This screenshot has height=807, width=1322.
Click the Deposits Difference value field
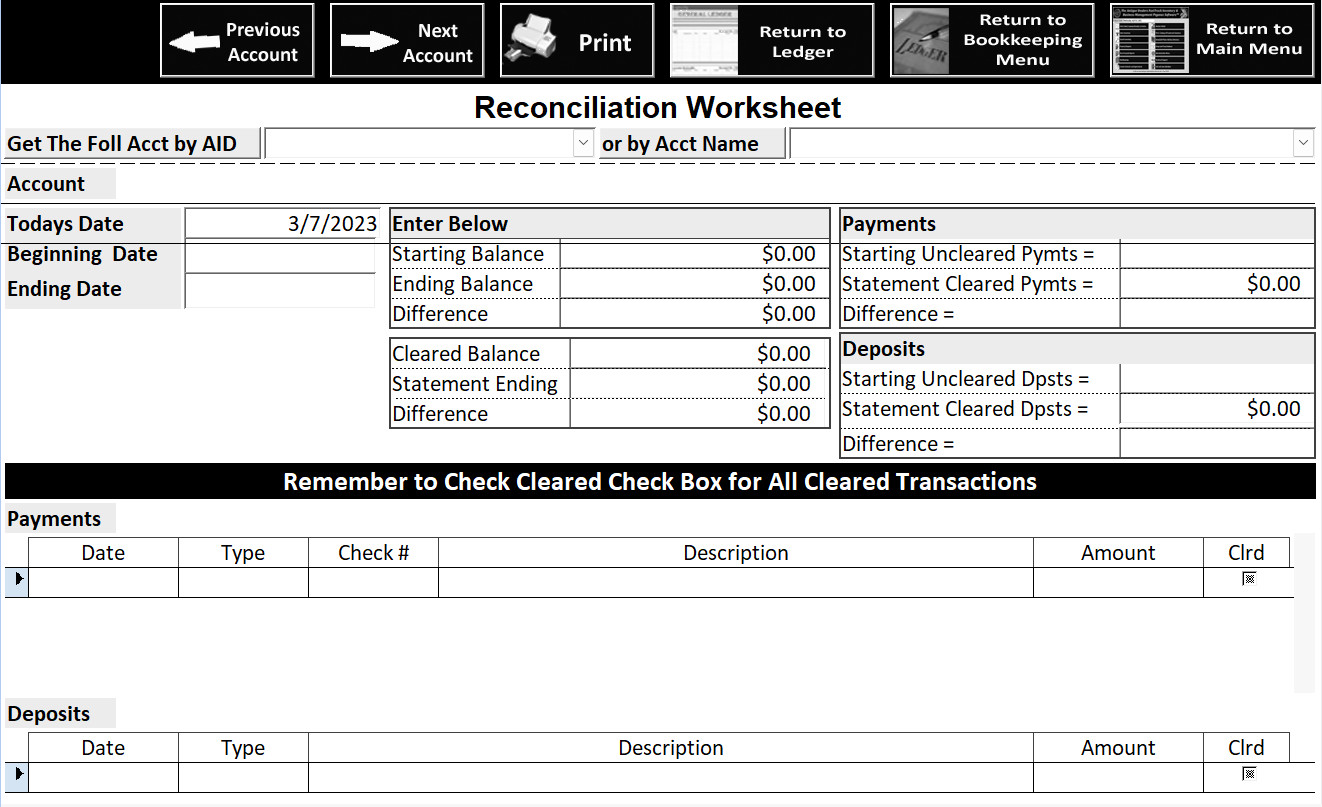pyautogui.click(x=1217, y=443)
